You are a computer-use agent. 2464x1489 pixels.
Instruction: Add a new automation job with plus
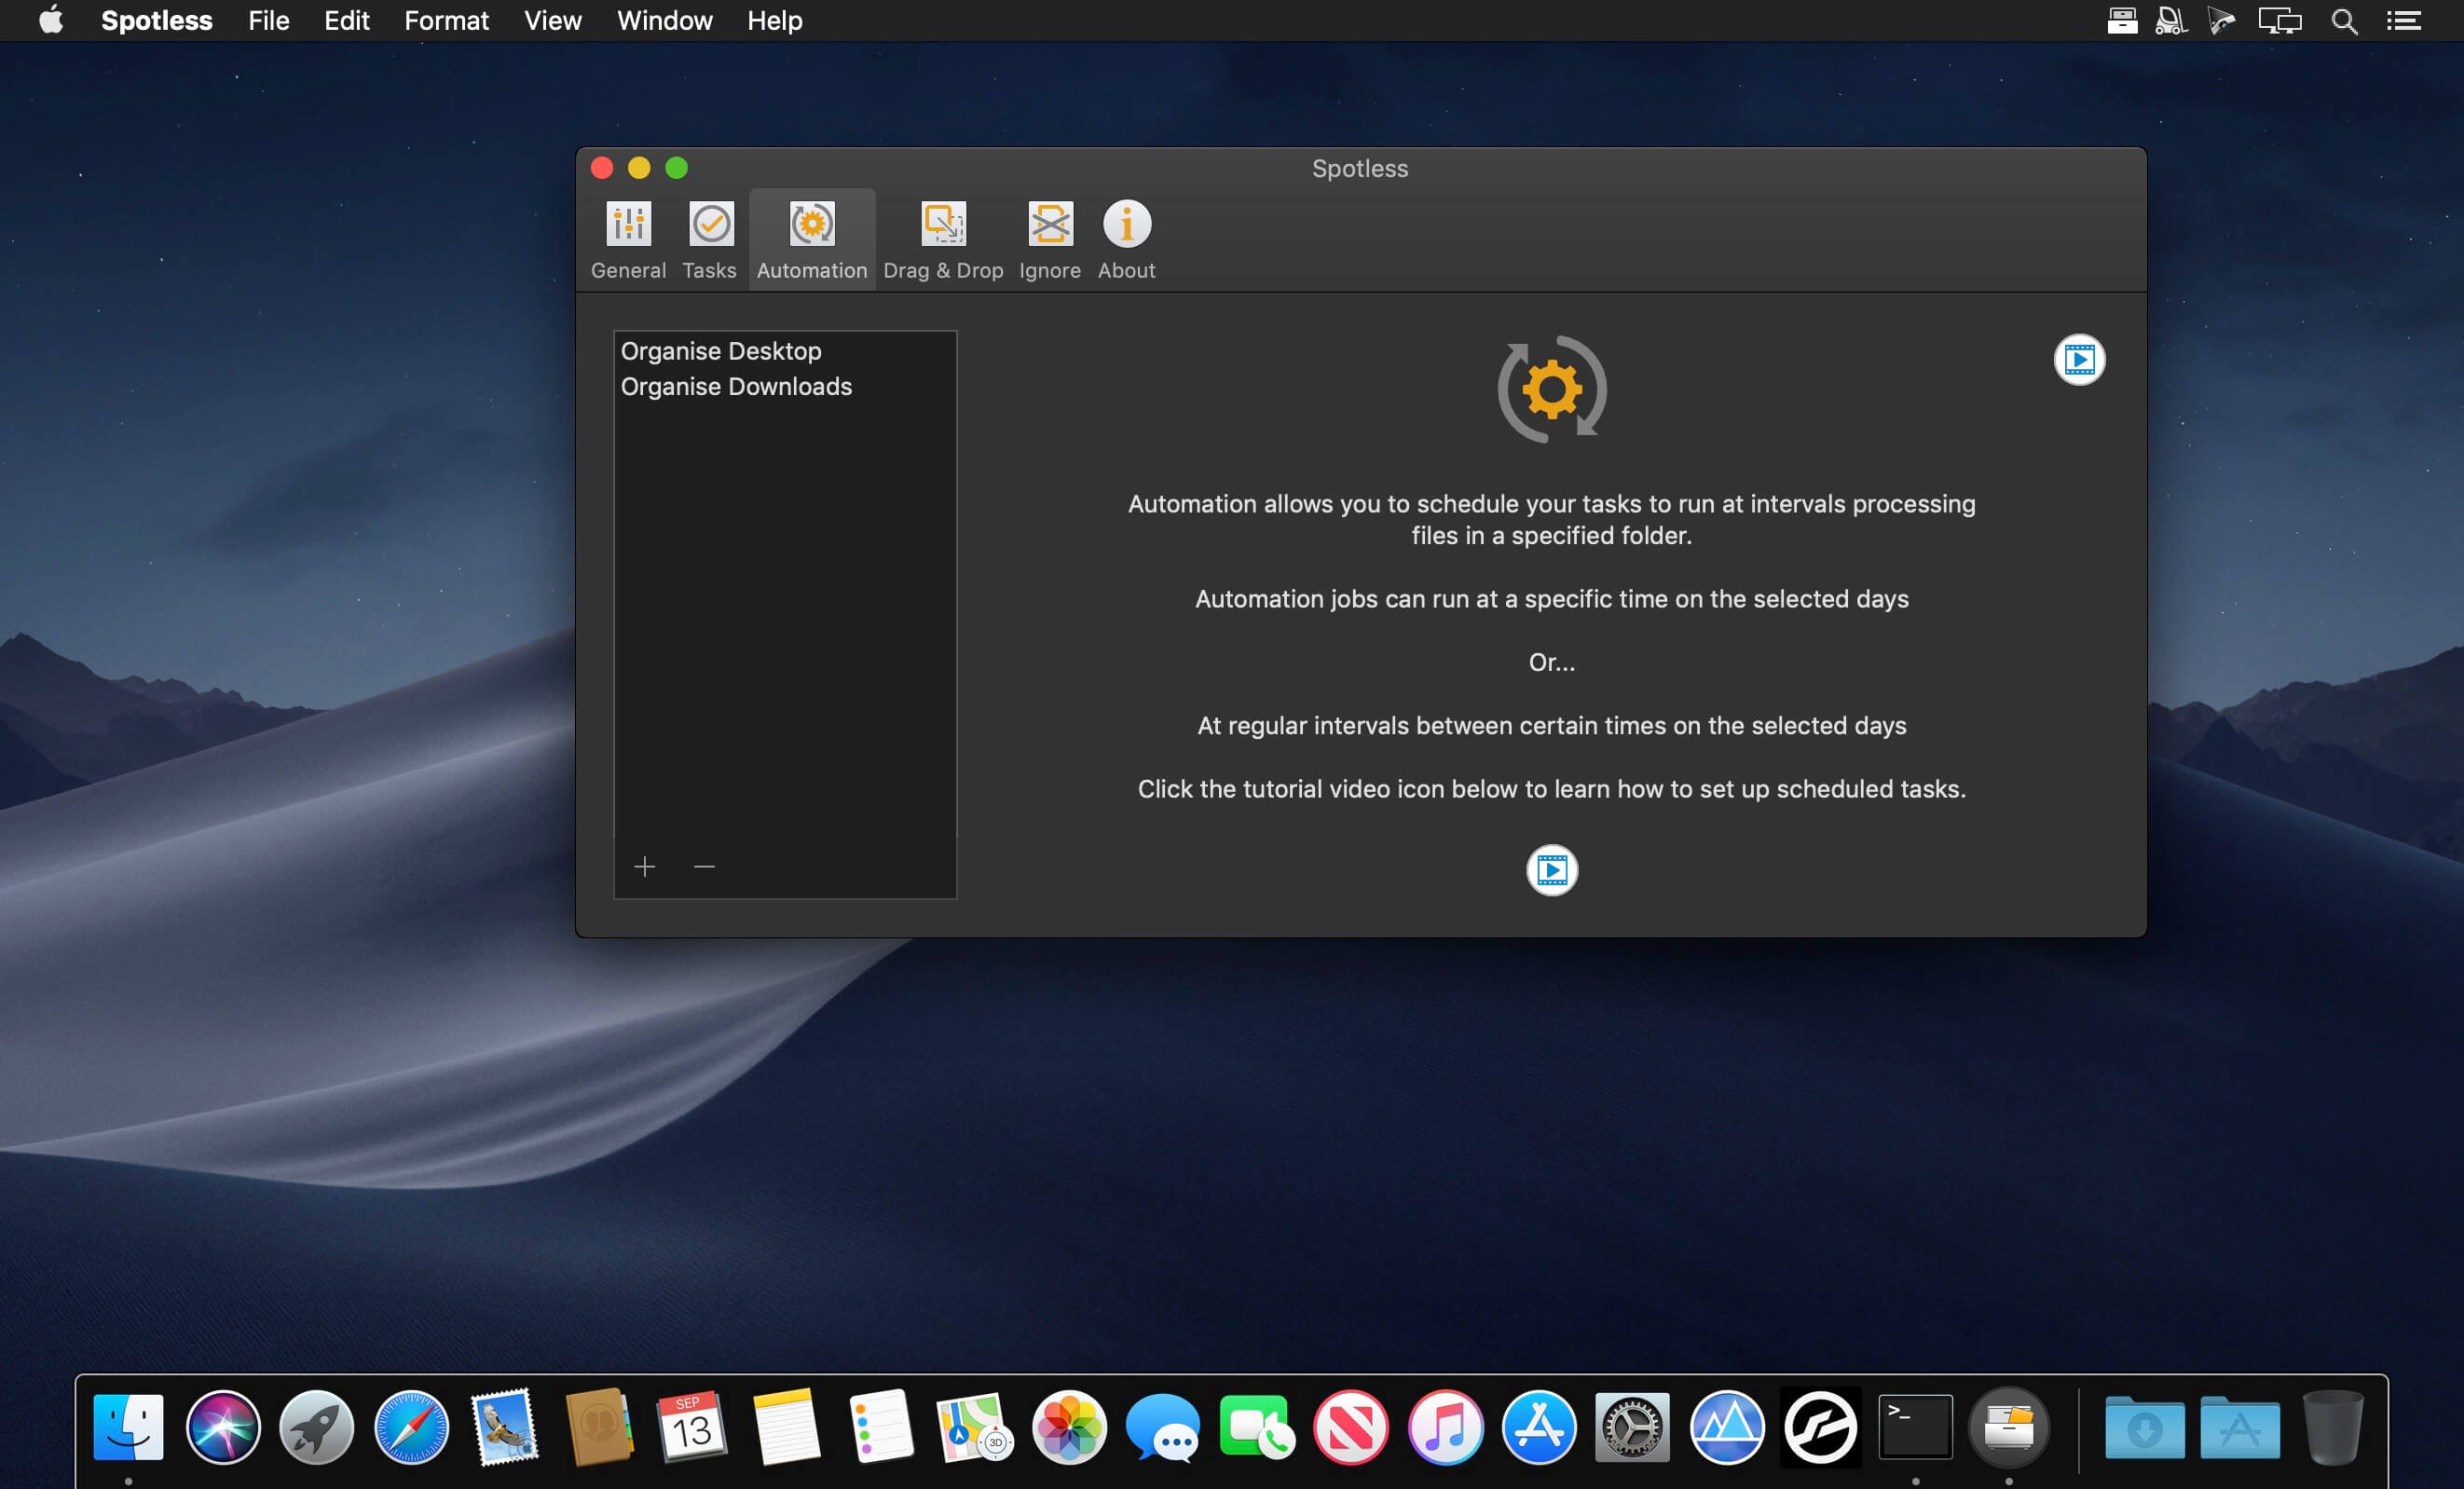645,866
